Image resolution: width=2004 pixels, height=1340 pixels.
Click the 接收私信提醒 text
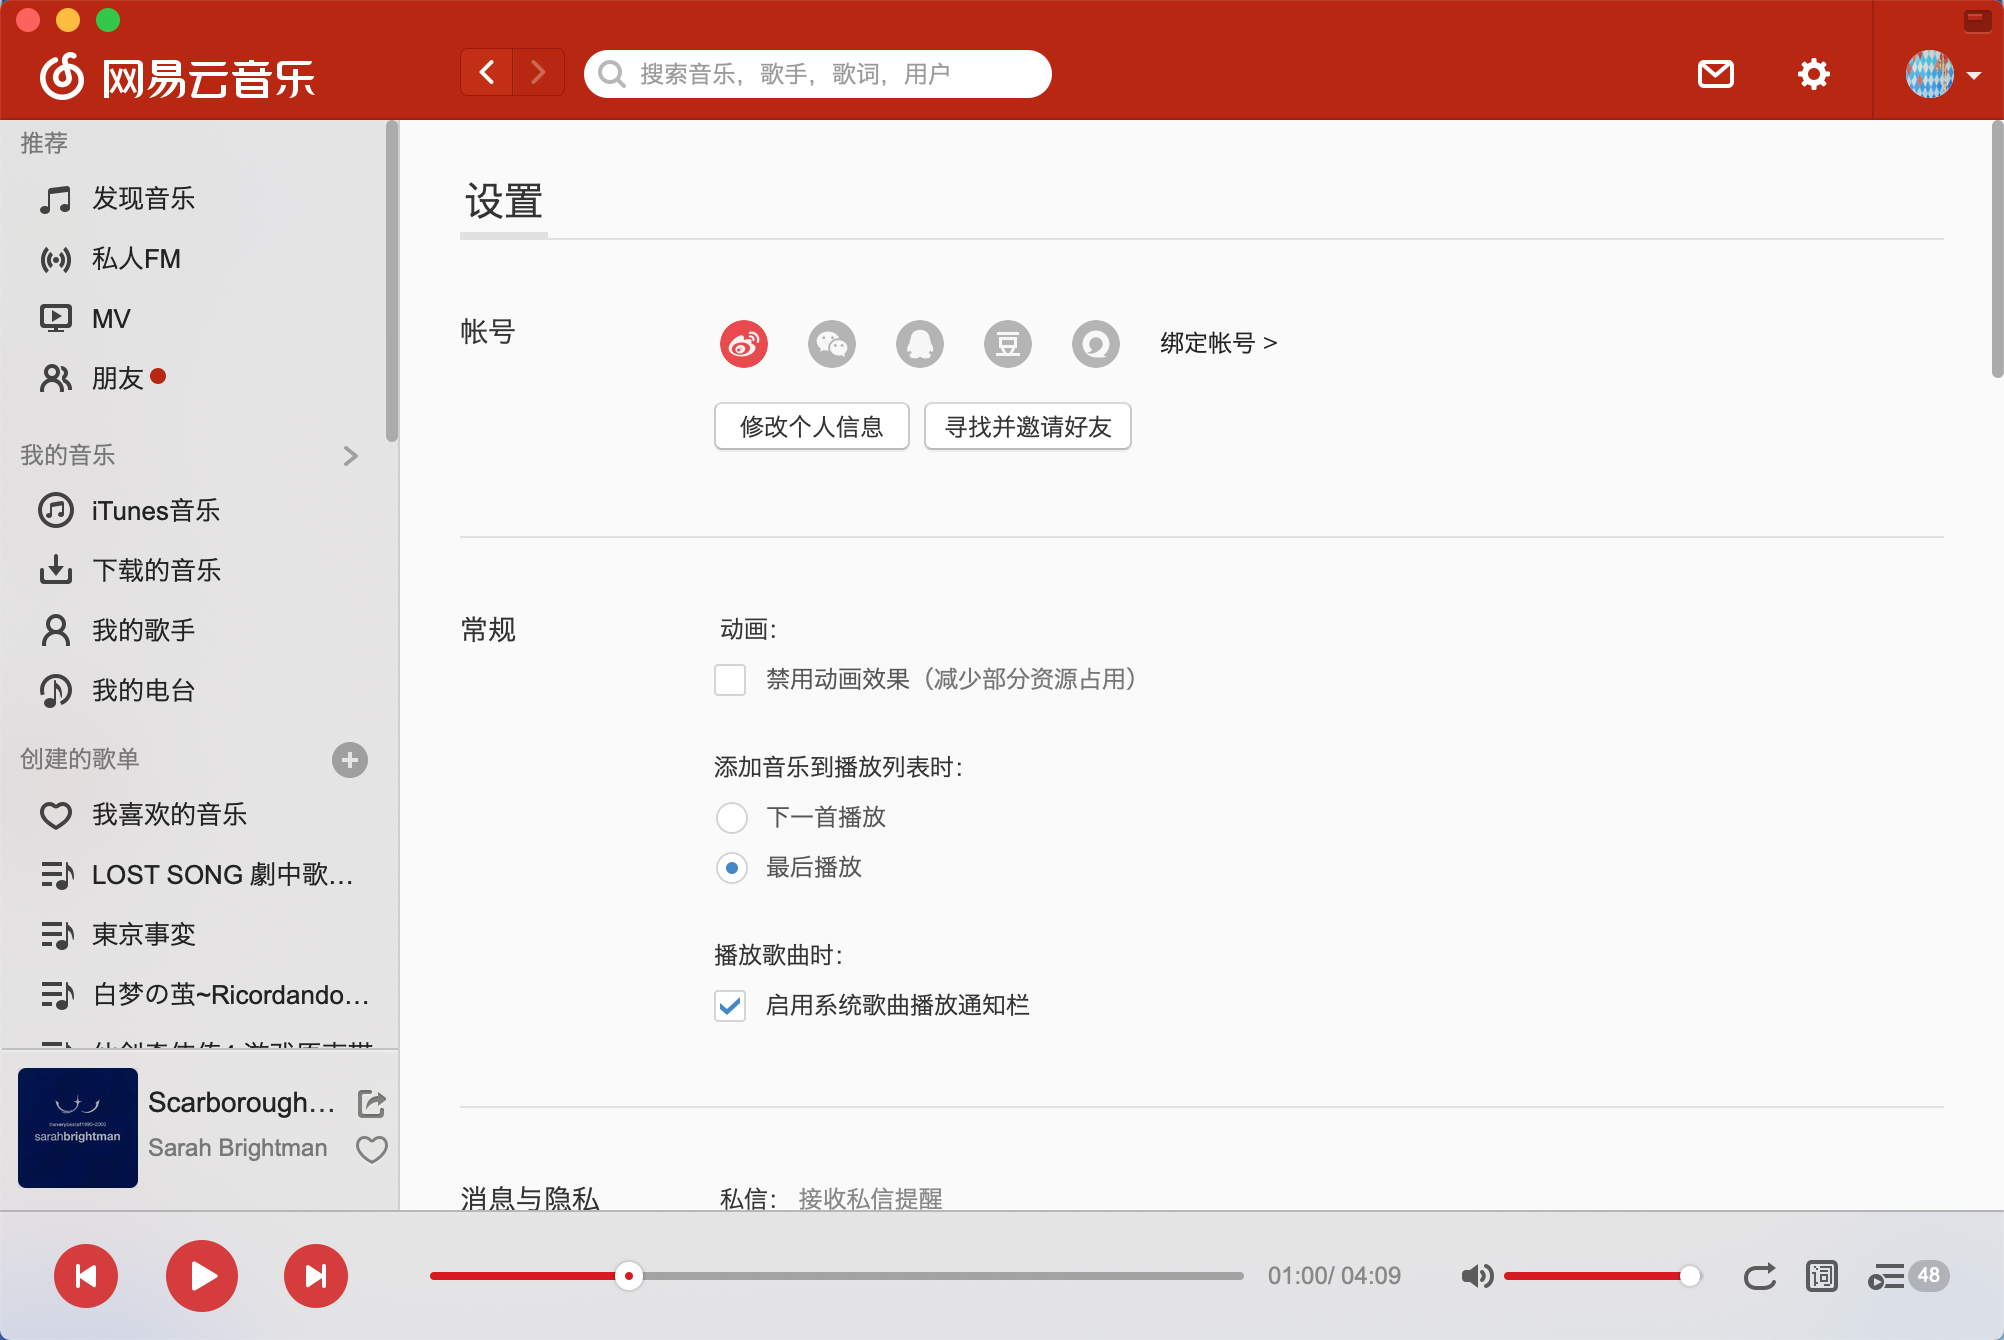click(870, 1198)
